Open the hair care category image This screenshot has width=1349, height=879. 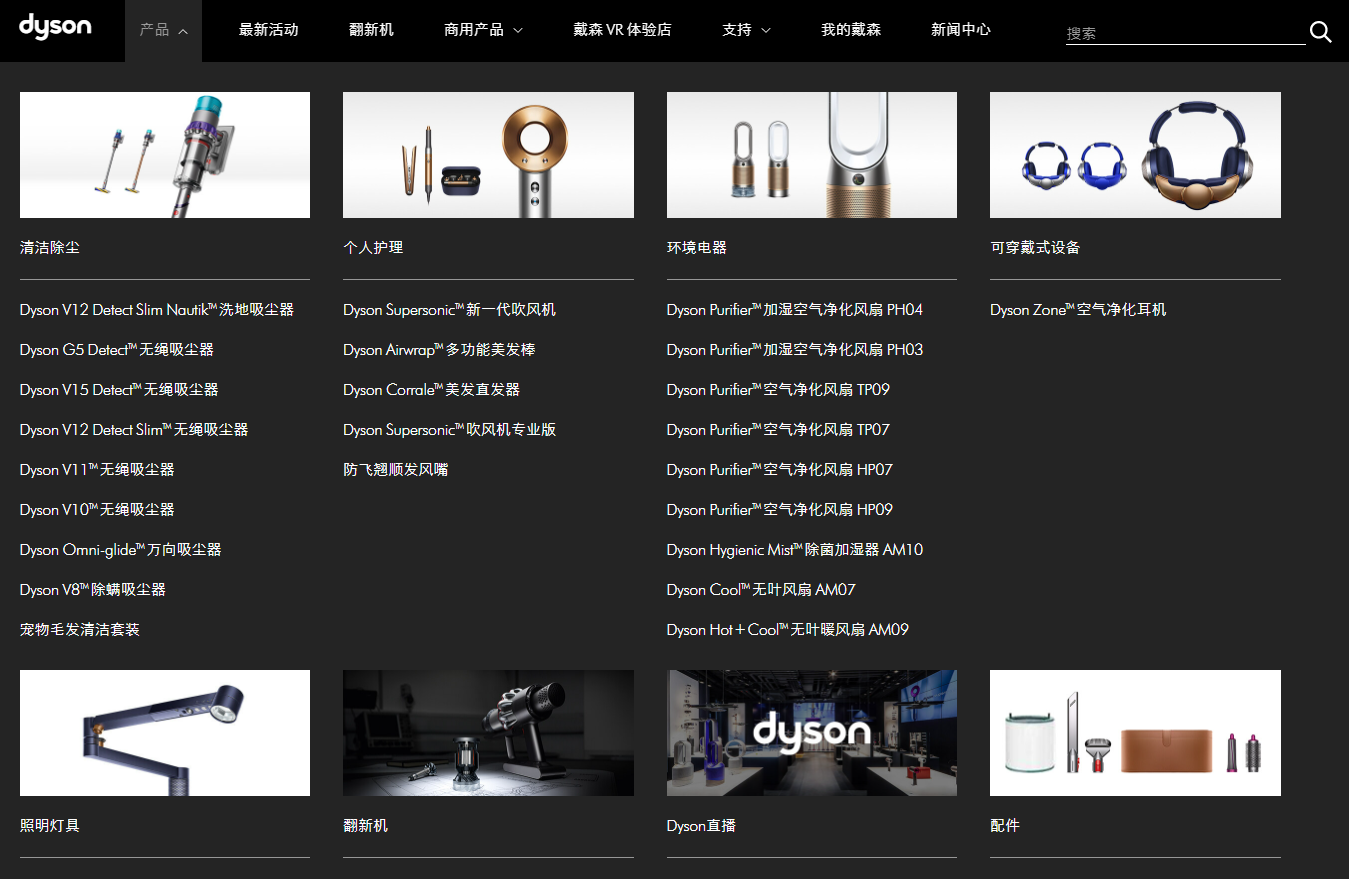488,155
